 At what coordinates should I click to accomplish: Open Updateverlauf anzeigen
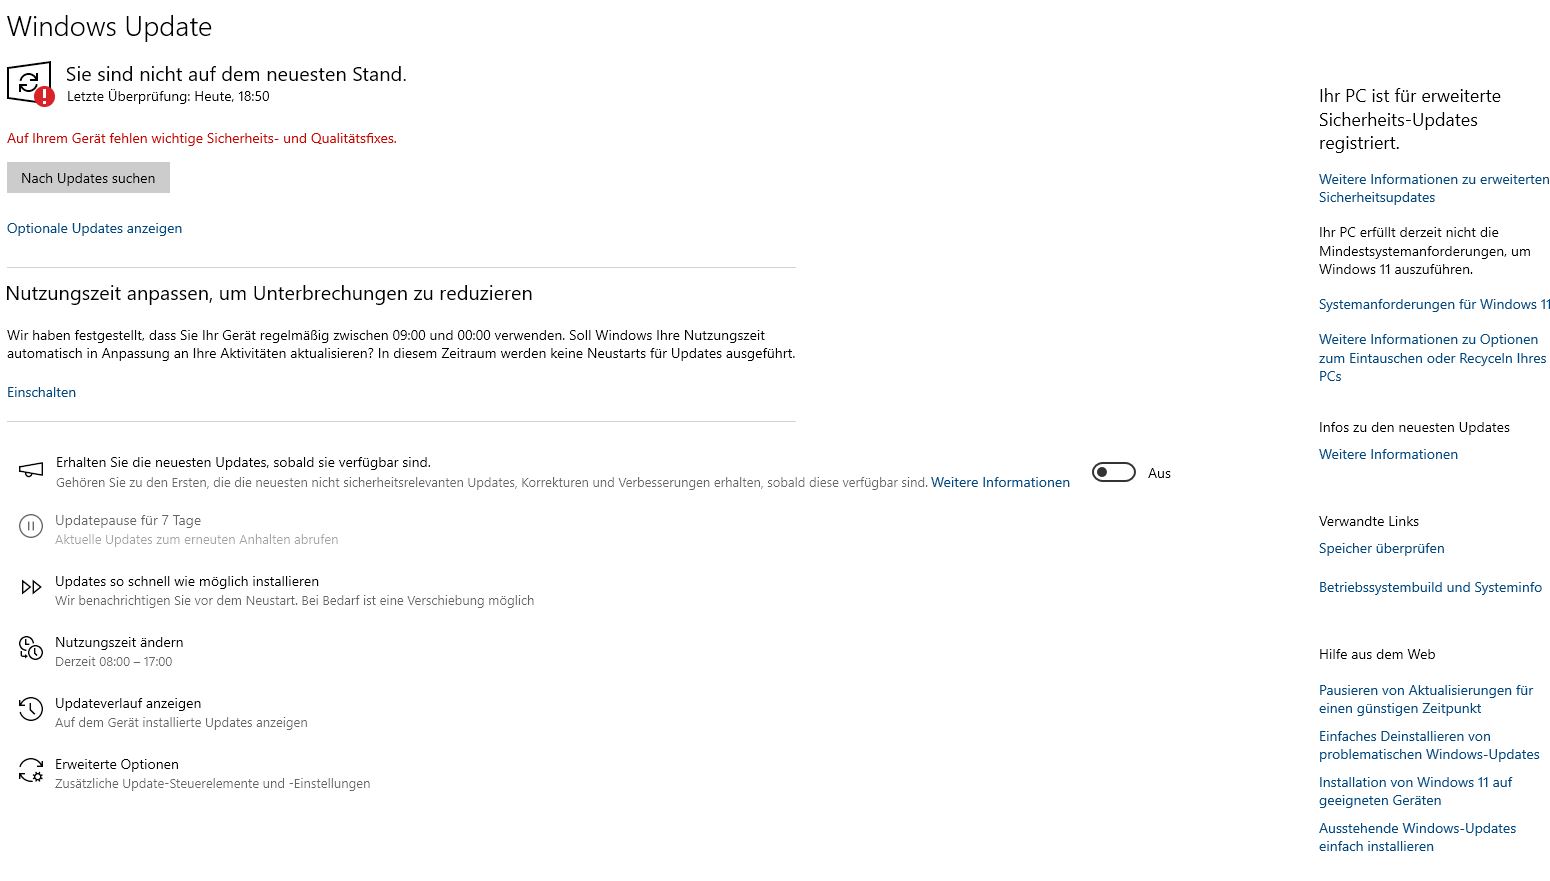tap(128, 704)
